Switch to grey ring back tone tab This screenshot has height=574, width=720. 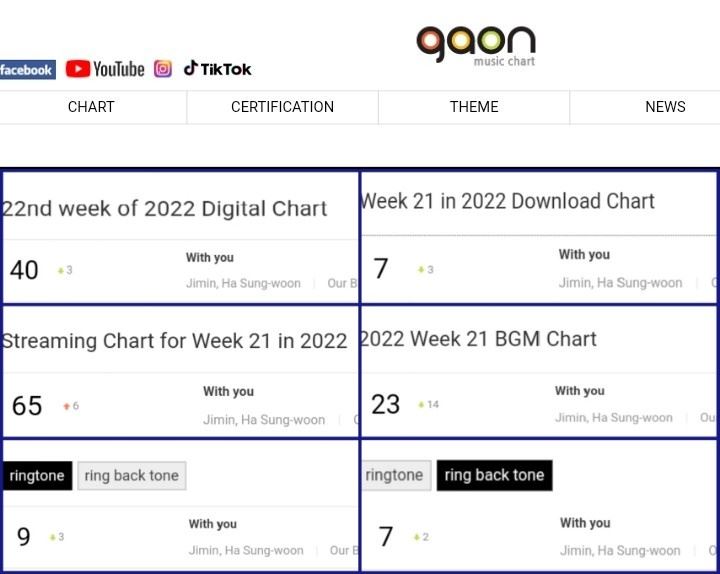(132, 476)
